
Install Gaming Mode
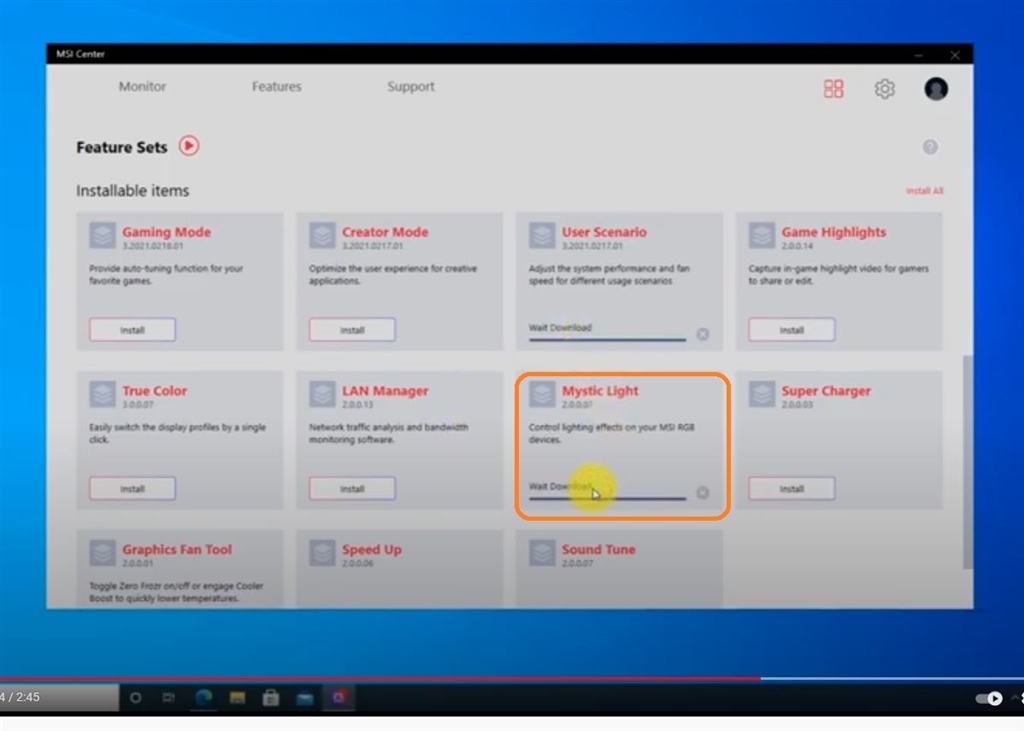pos(132,330)
